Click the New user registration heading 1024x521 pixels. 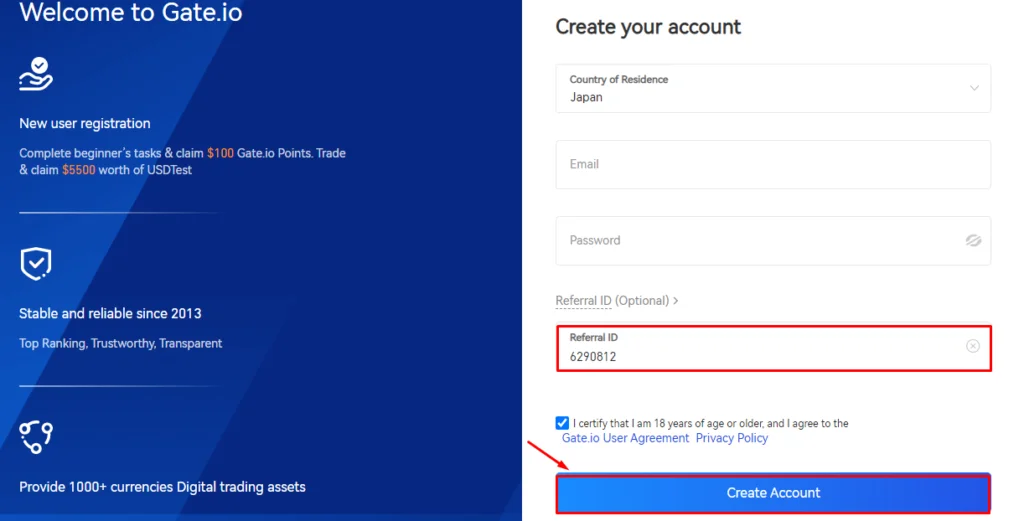click(85, 123)
